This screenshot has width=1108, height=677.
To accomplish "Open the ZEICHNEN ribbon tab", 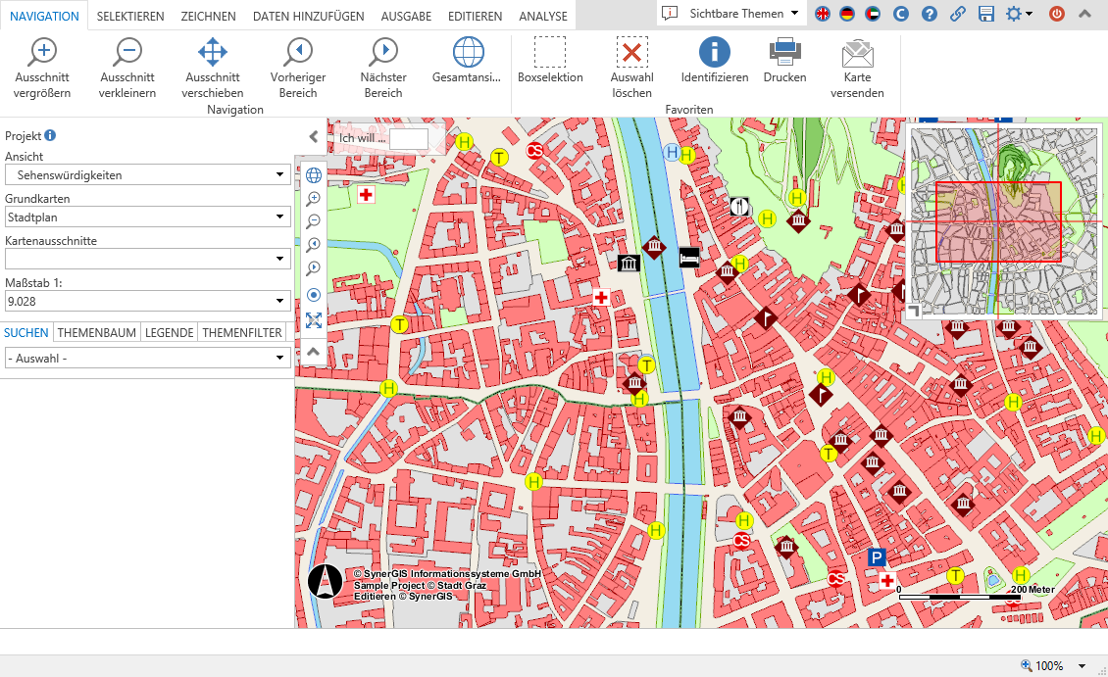I will pyautogui.click(x=208, y=16).
